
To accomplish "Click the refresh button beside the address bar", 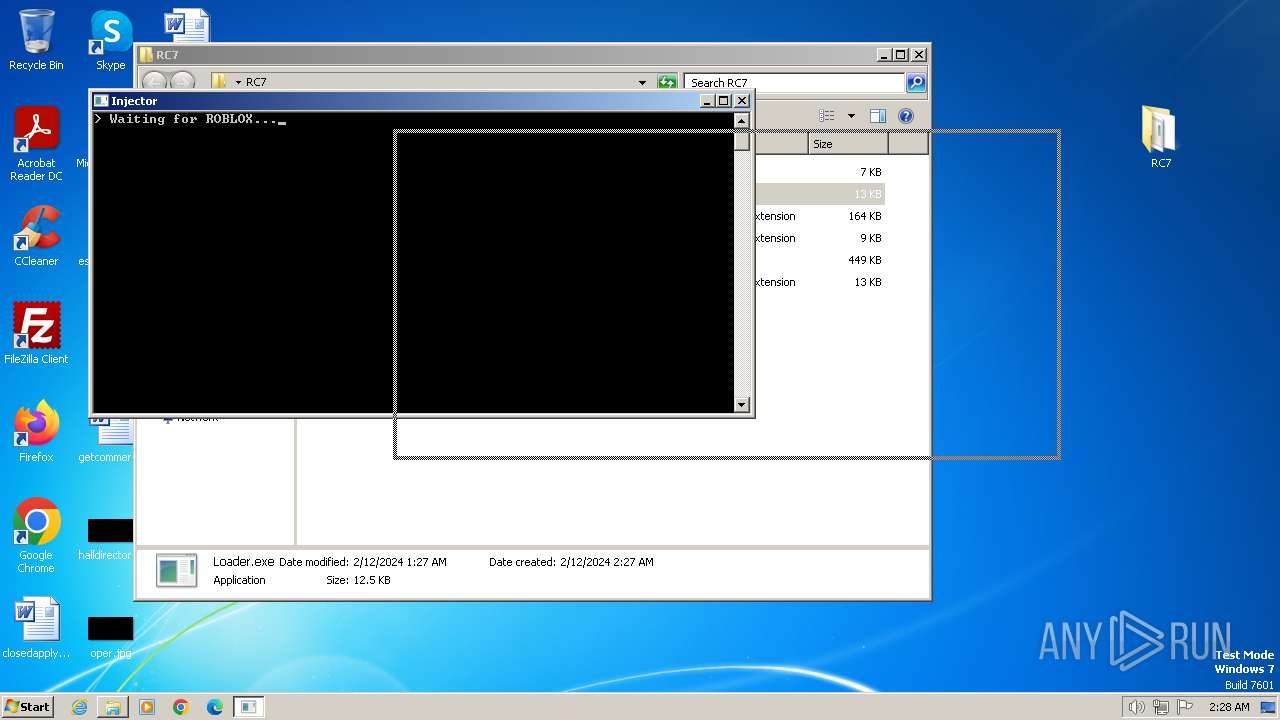I will coord(667,83).
